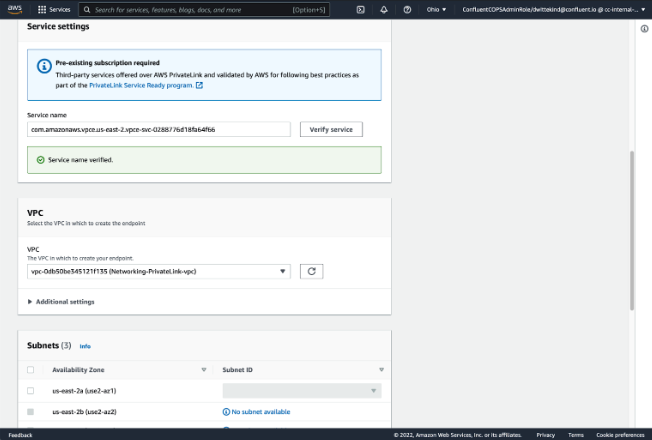
Task: Open subnet ID dropdown for us-east-2a
Action: (302, 391)
